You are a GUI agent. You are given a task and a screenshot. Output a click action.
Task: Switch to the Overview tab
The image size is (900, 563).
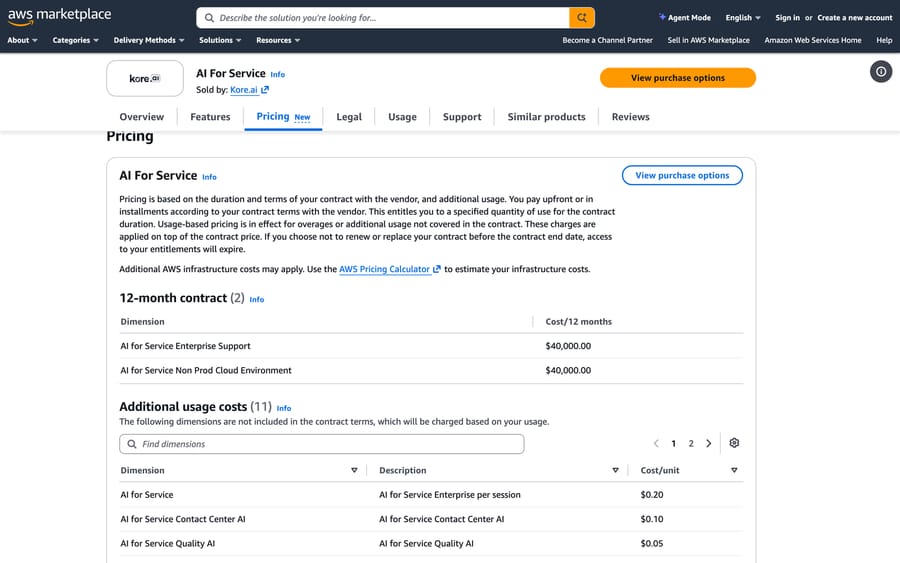142,117
